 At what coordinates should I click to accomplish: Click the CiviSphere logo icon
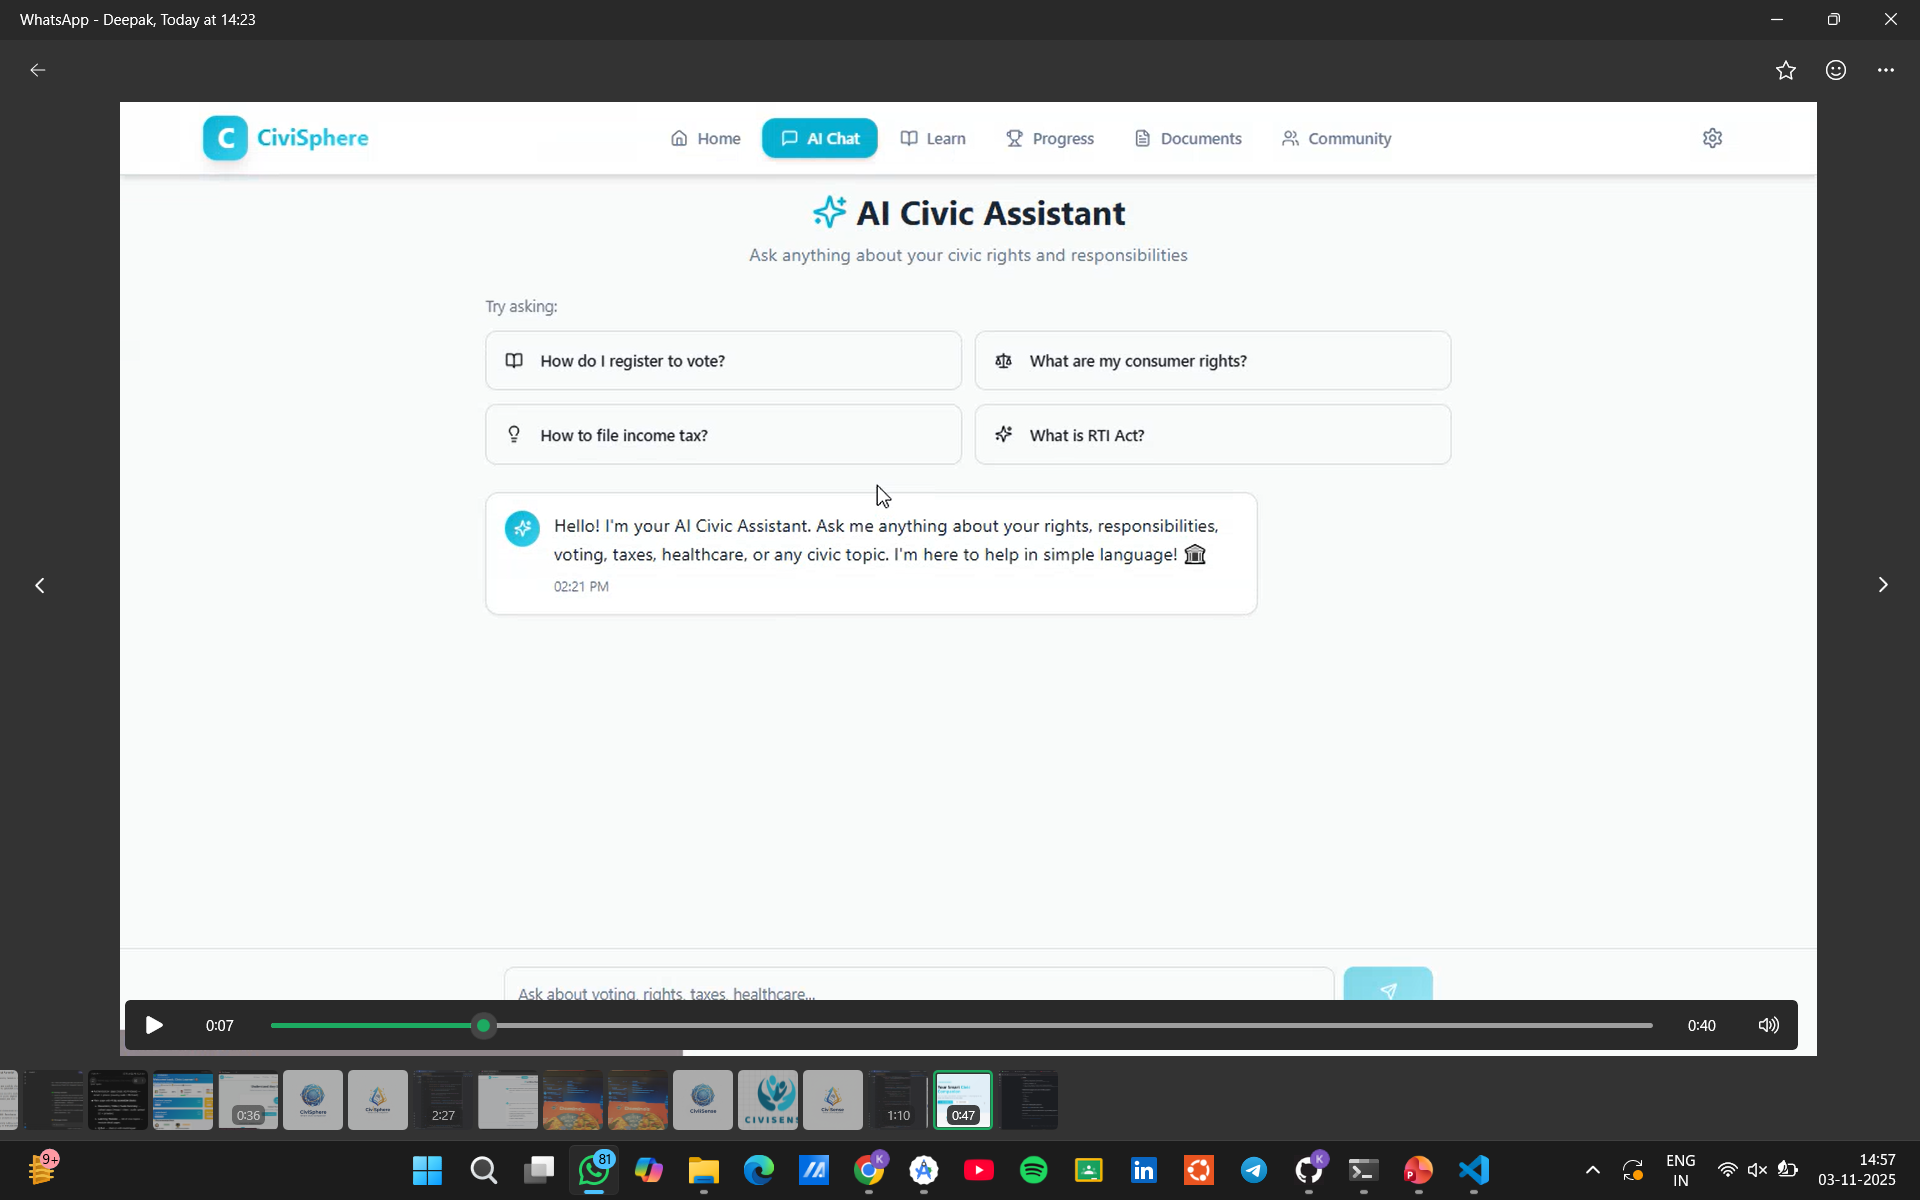point(225,138)
